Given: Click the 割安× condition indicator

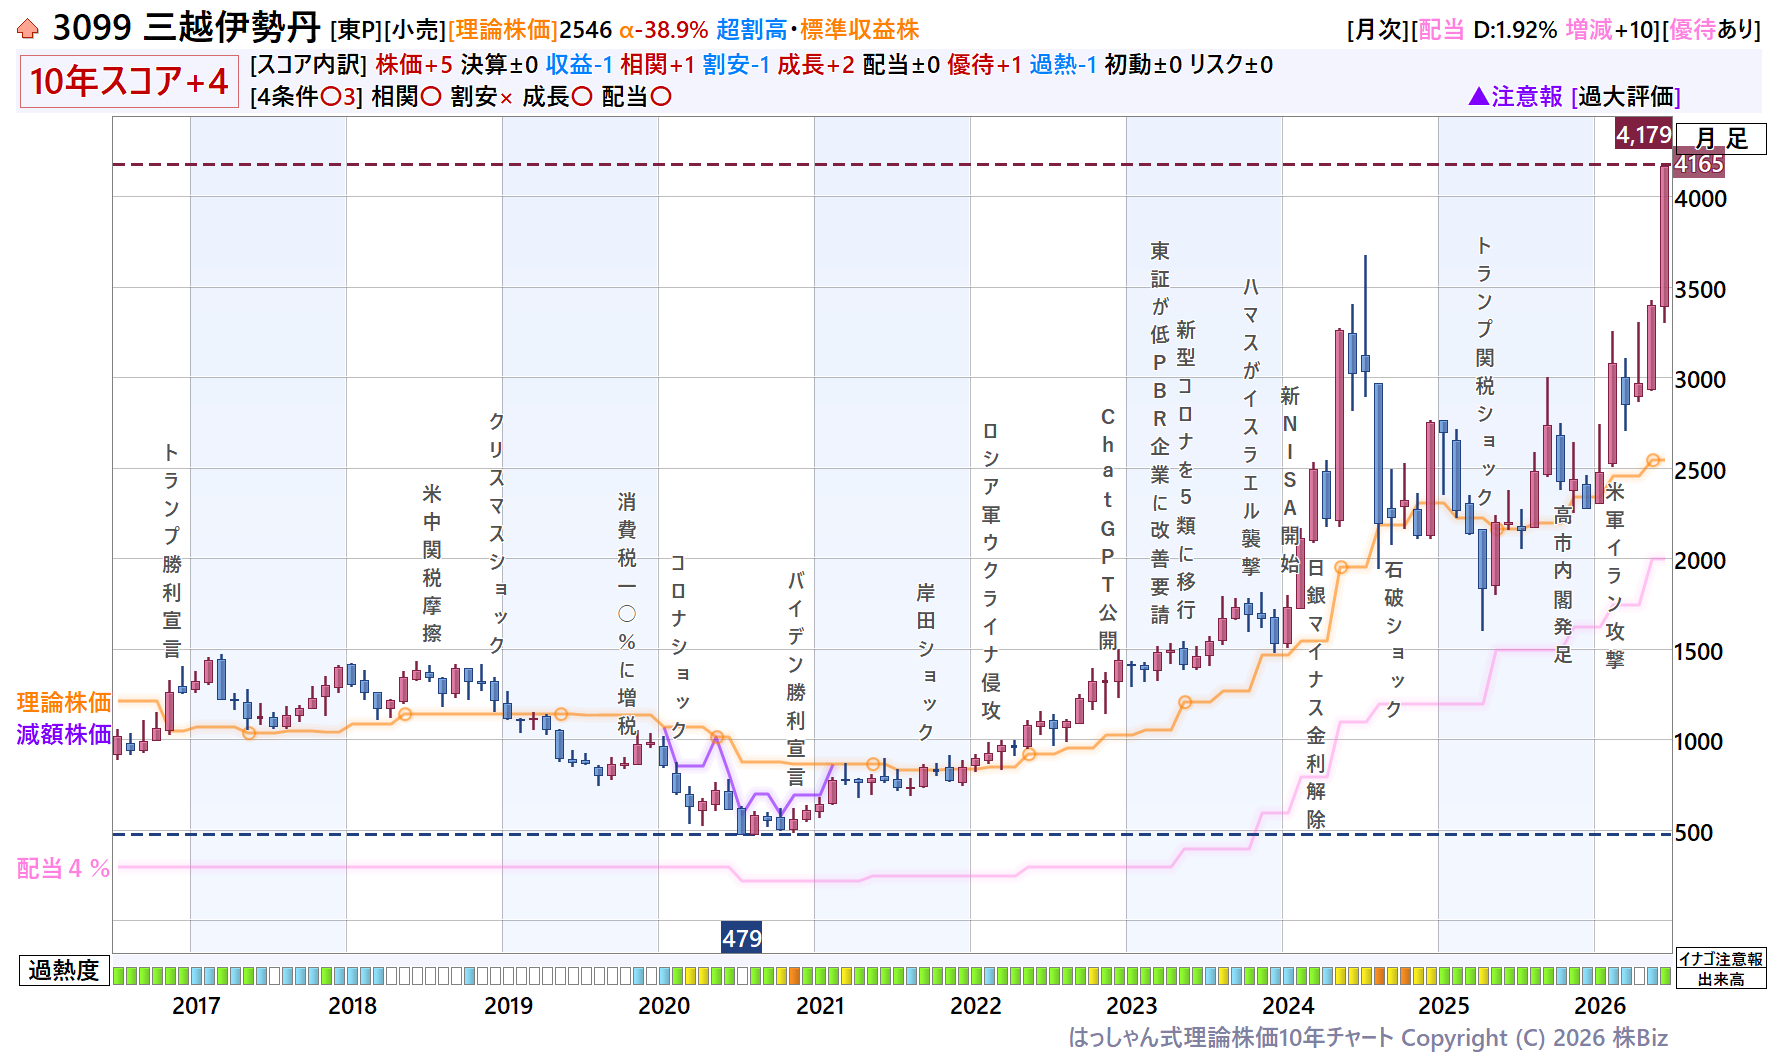Looking at the screenshot, I should pyautogui.click(x=482, y=97).
